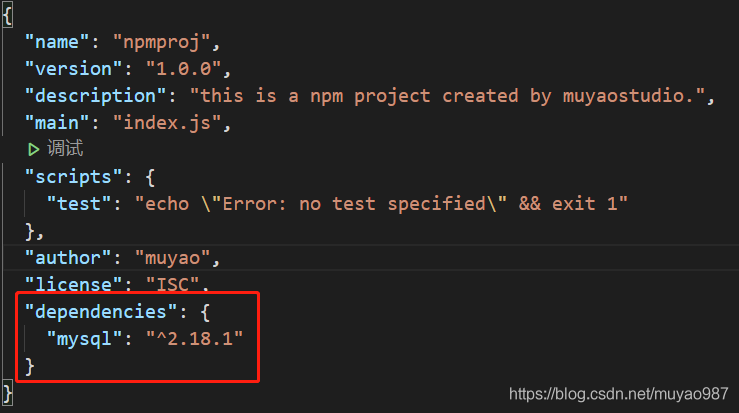Click the final closing brace of the file
The width and height of the screenshot is (739, 413).
pos(8,393)
